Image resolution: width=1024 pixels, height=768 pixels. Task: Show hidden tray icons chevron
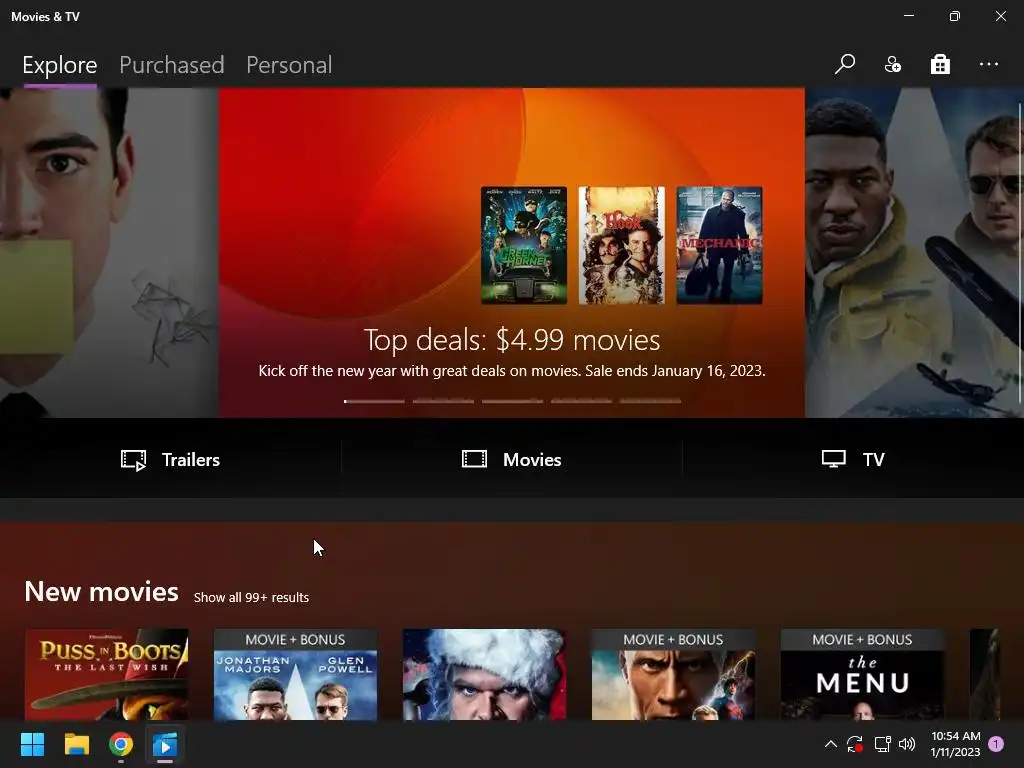[x=831, y=744]
